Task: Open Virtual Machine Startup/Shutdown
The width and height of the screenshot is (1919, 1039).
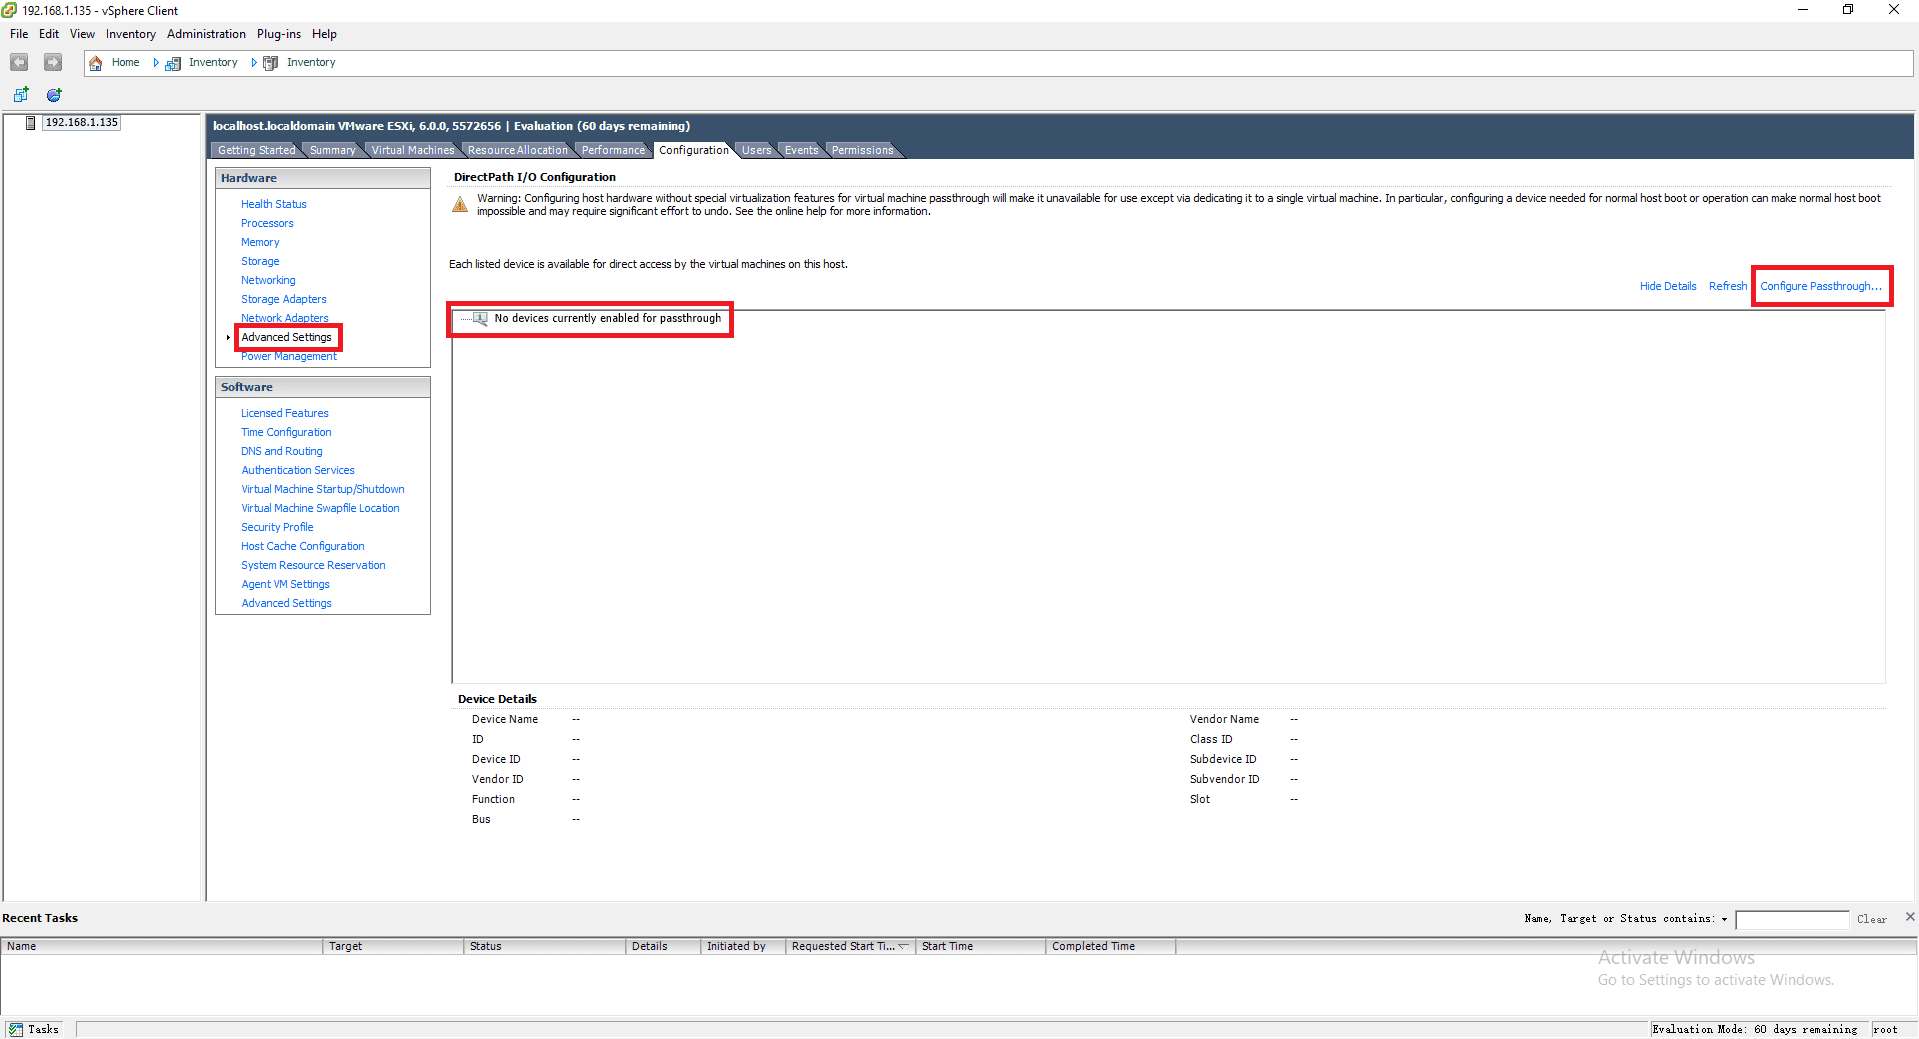Action: (x=323, y=489)
